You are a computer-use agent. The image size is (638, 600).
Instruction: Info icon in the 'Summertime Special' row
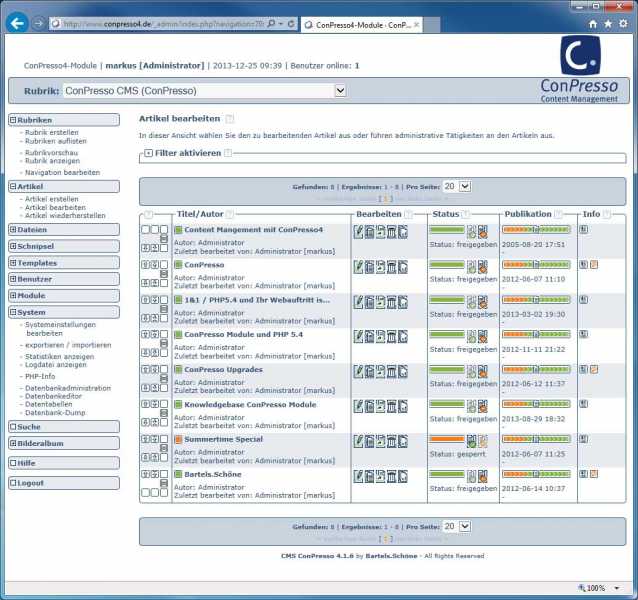coord(583,439)
